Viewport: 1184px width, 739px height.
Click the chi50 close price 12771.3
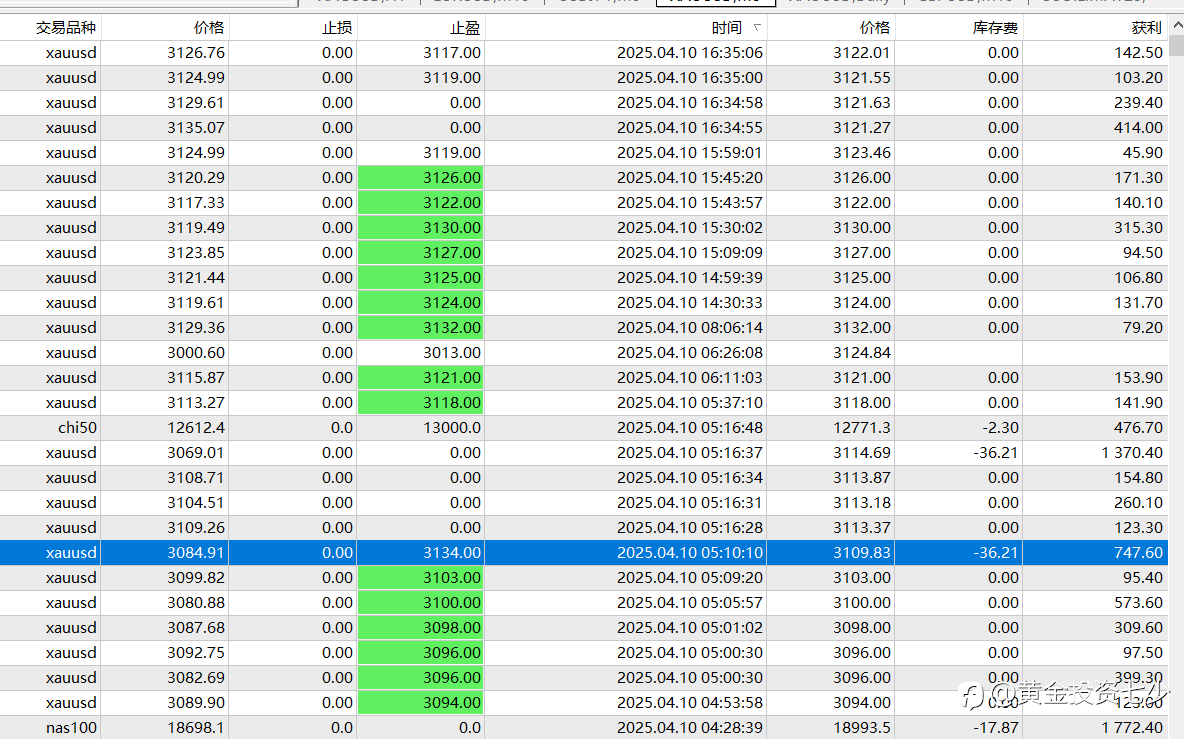[862, 427]
